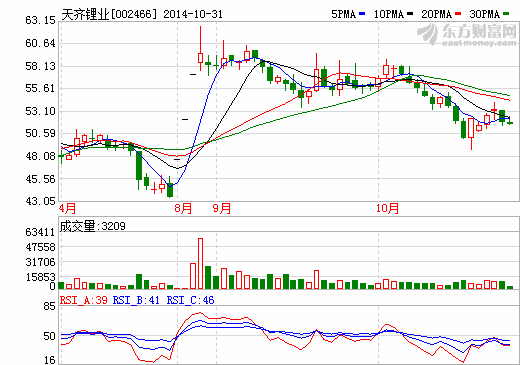Click the RSI_C:46 indicator label
The height and width of the screenshot is (365, 520).
[x=190, y=300]
